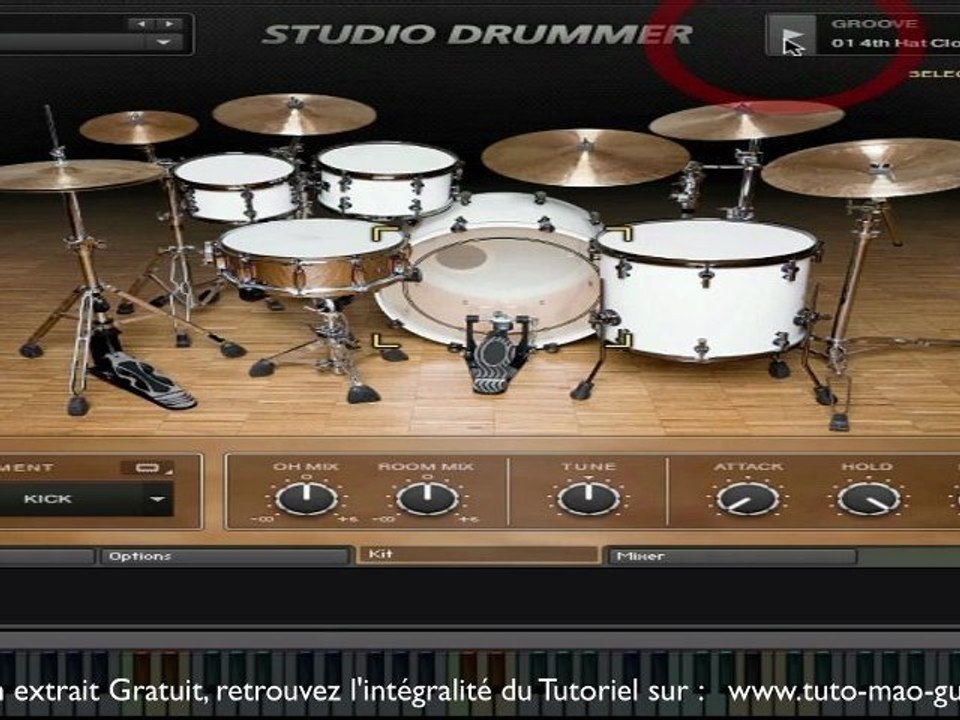
Task: Click the groove name '01 4th Hat Clo'
Action: (x=895, y=43)
